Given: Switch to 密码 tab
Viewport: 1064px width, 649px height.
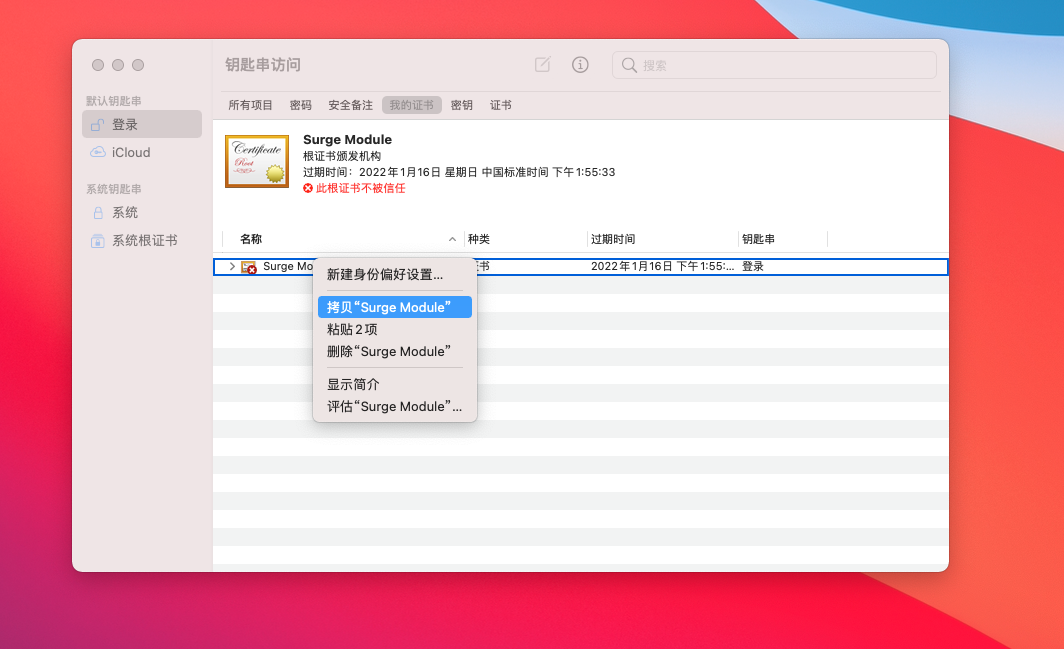Looking at the screenshot, I should tap(300, 105).
